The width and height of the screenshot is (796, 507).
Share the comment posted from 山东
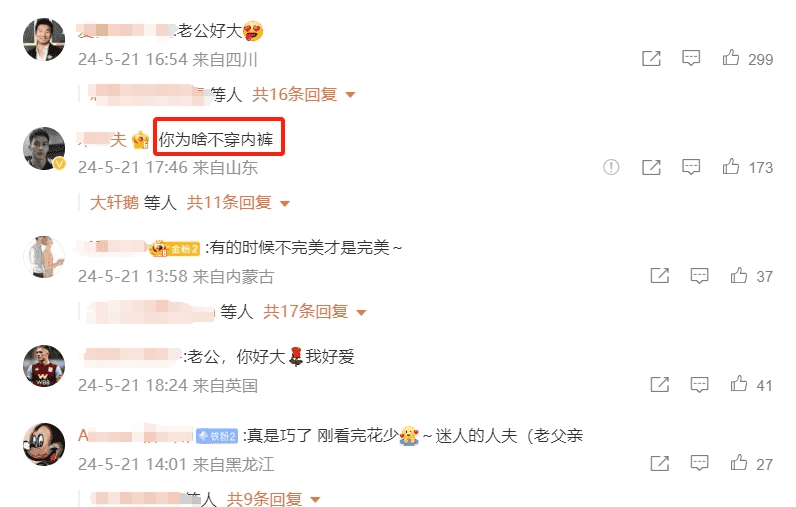click(651, 167)
